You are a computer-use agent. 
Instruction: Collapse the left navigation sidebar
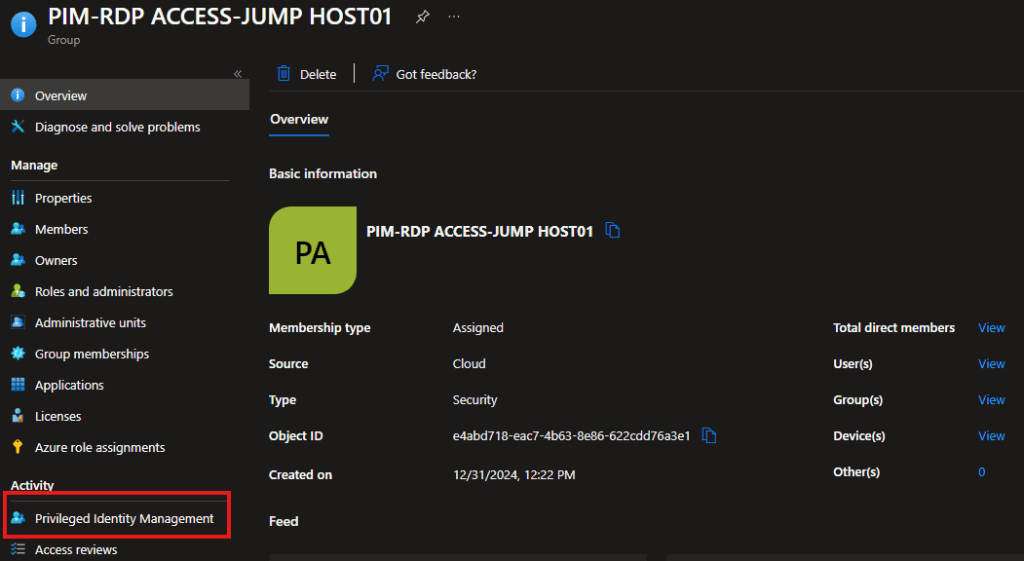[238, 73]
